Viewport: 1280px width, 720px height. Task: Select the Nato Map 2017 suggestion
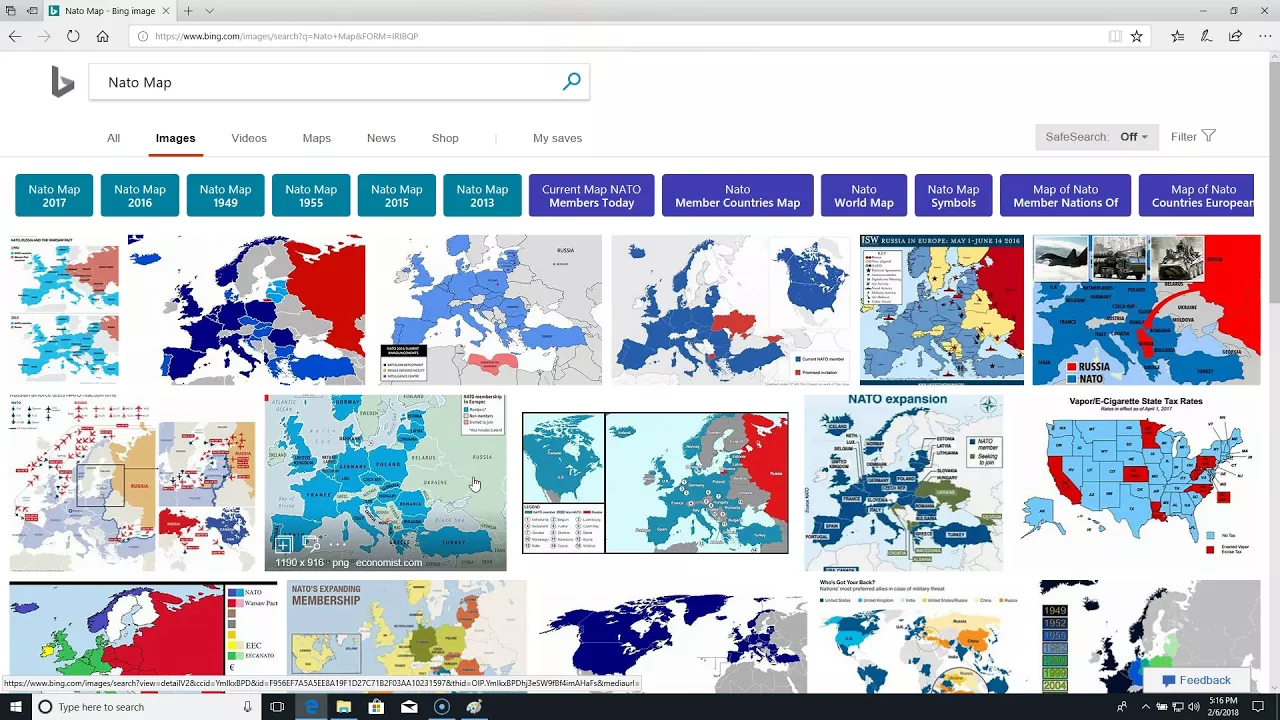(x=54, y=196)
